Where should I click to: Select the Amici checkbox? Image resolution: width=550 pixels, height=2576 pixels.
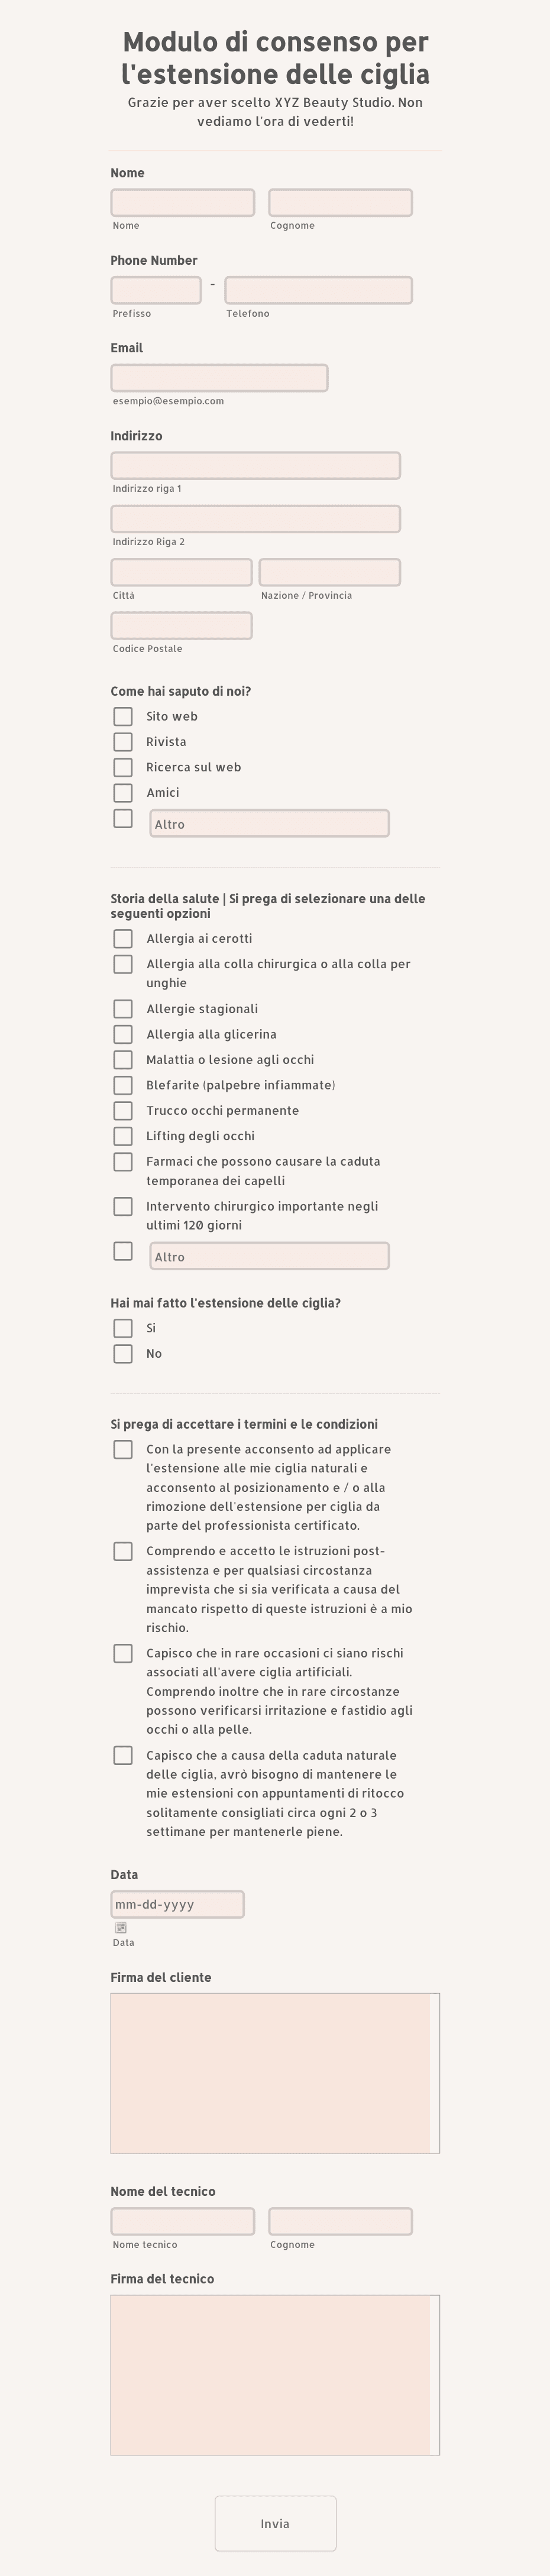(x=123, y=793)
